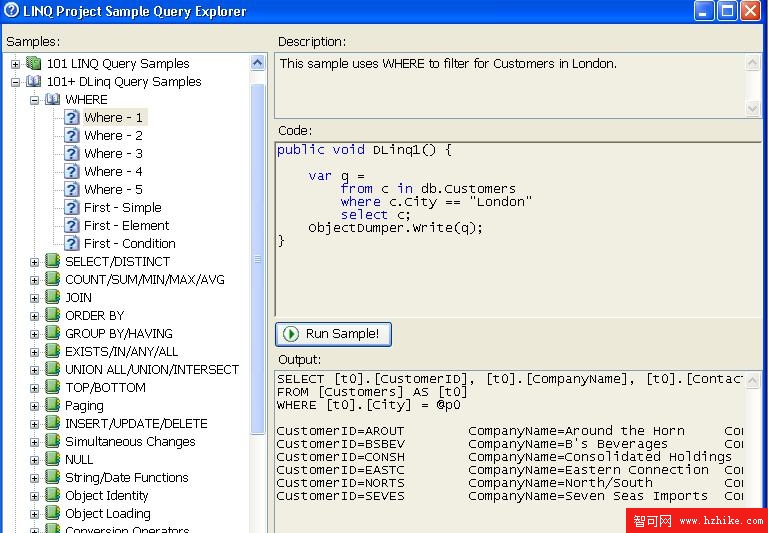Screen dimensions: 768x533
Task: Expand the COUNT/SUM/MIN/MAX/AVG node
Action: (x=34, y=280)
